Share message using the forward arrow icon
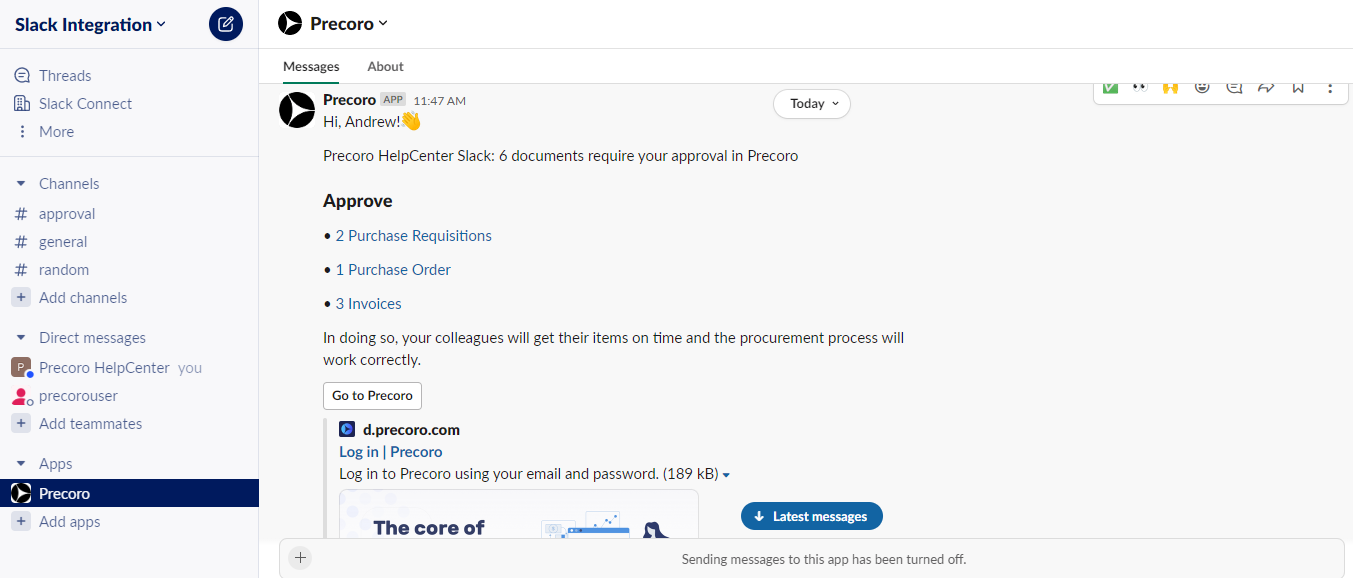The width and height of the screenshot is (1353, 578). coord(1266,88)
